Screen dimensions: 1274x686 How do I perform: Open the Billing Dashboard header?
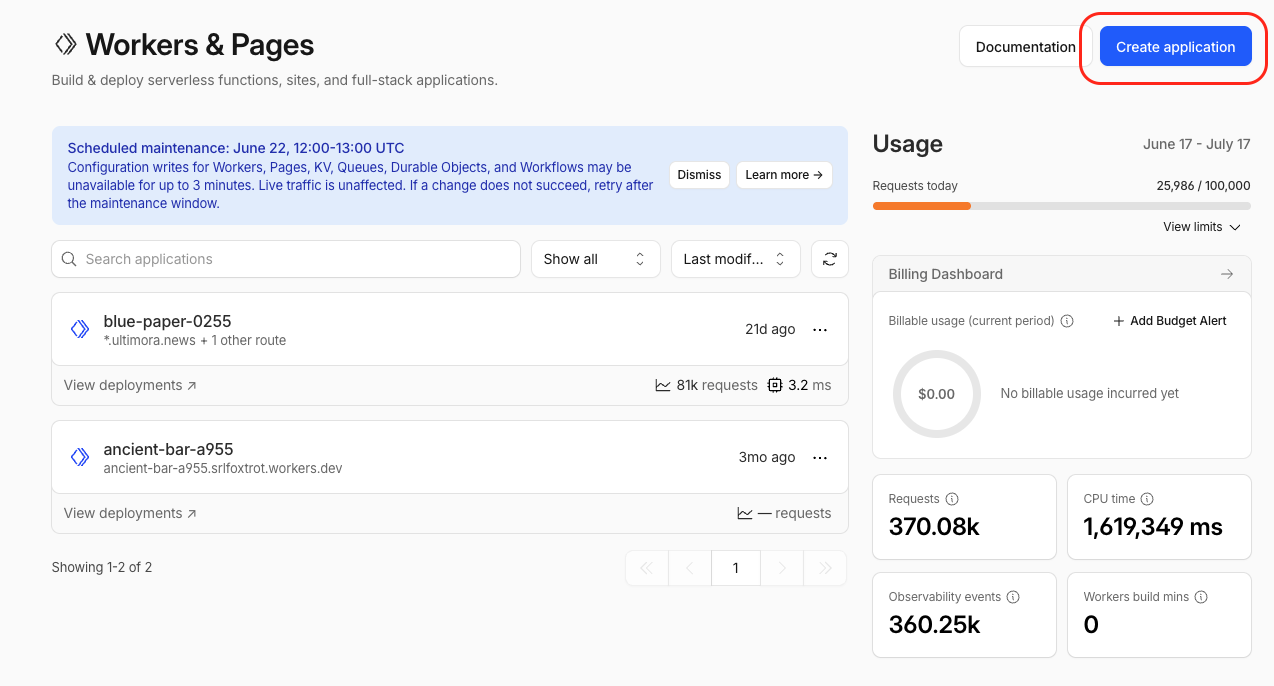click(1062, 274)
